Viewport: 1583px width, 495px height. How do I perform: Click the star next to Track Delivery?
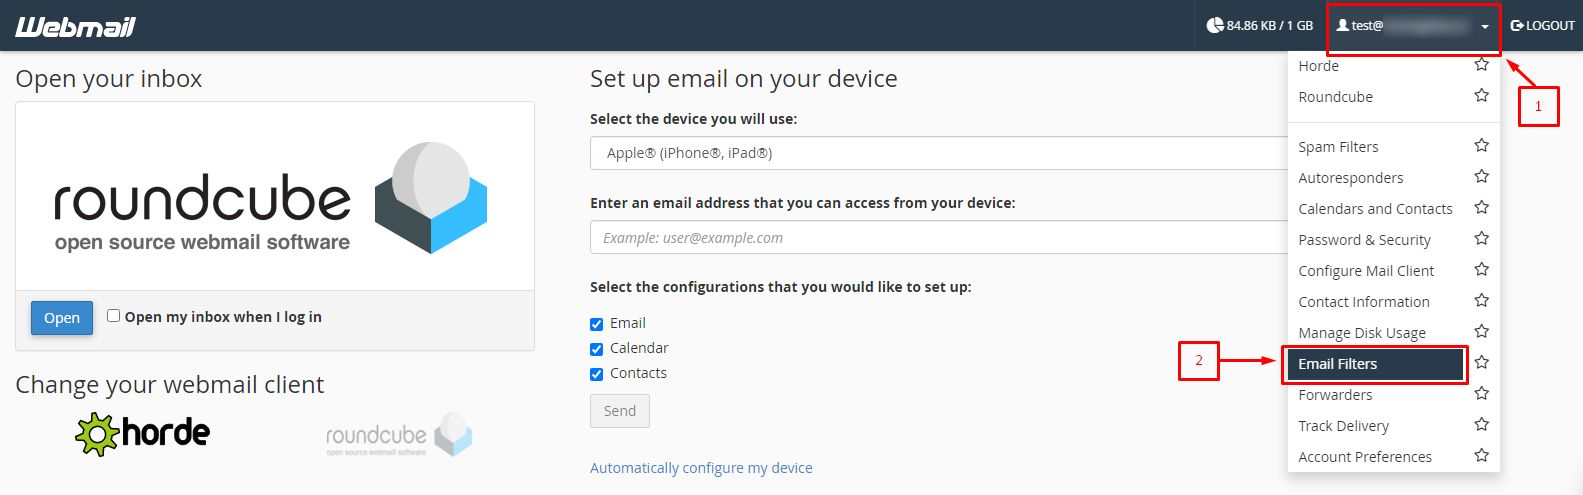coord(1481,424)
